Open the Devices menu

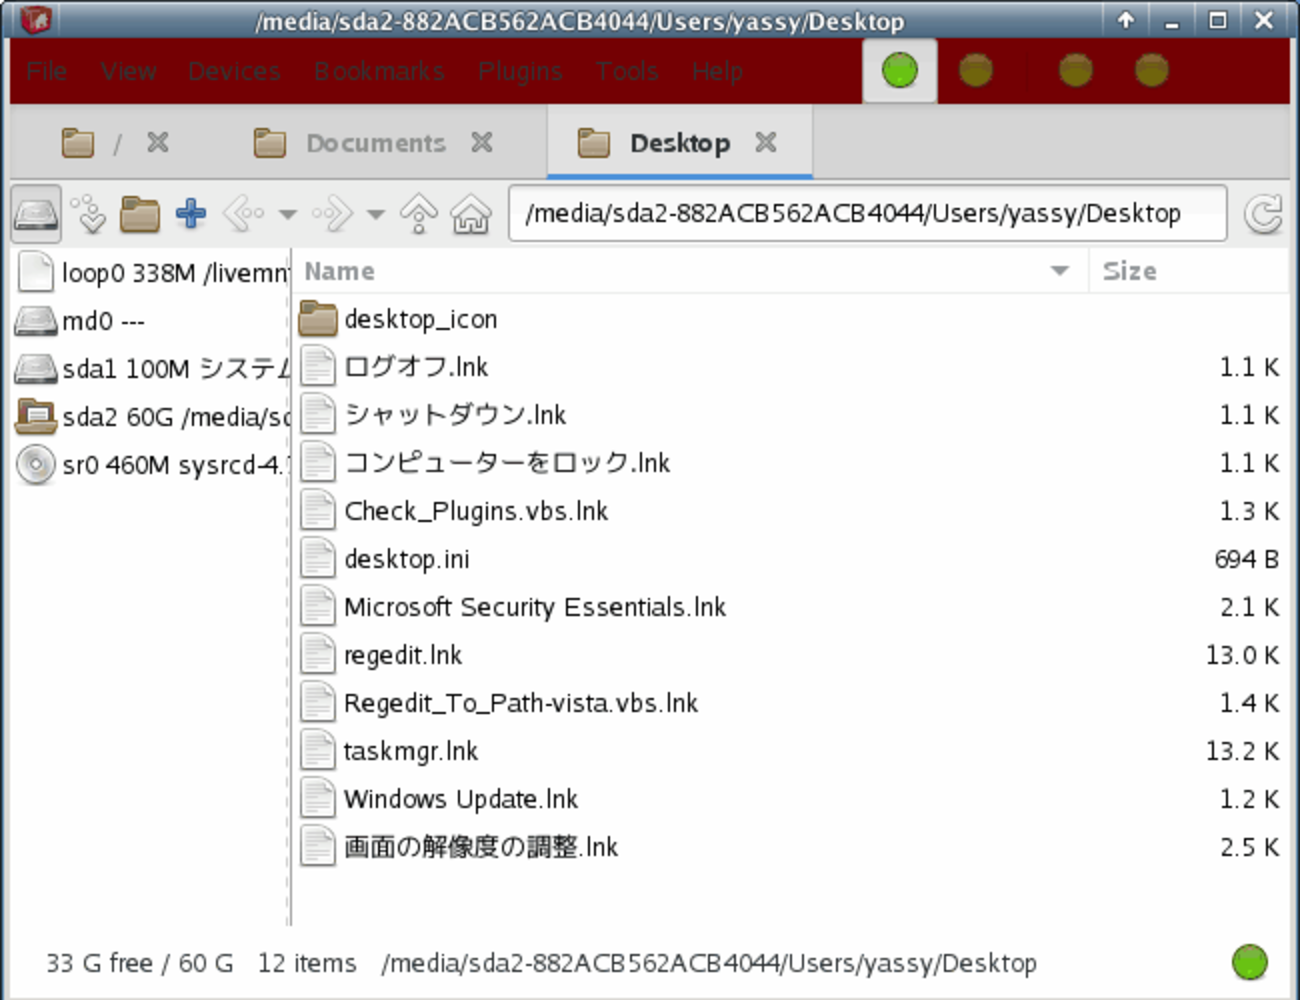(x=235, y=71)
